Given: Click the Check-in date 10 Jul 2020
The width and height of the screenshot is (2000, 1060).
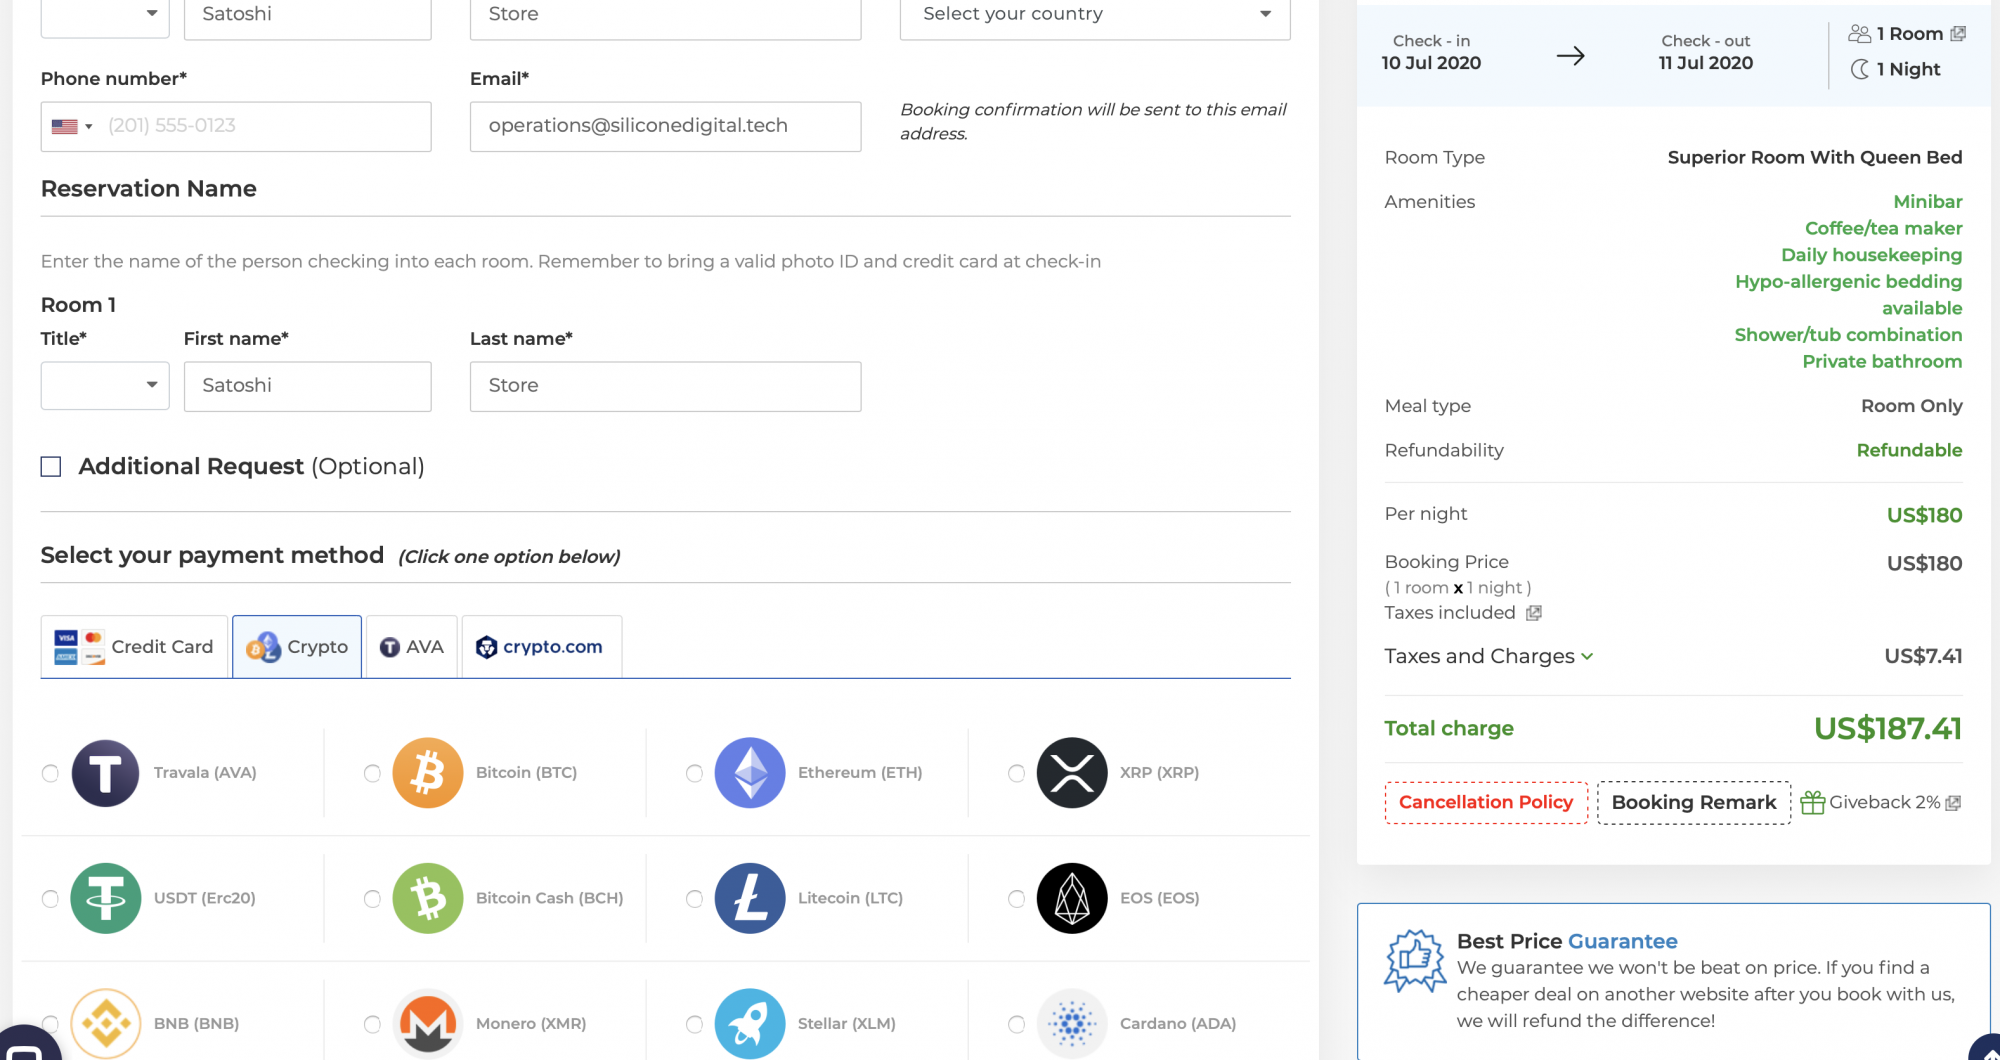Looking at the screenshot, I should (1431, 63).
